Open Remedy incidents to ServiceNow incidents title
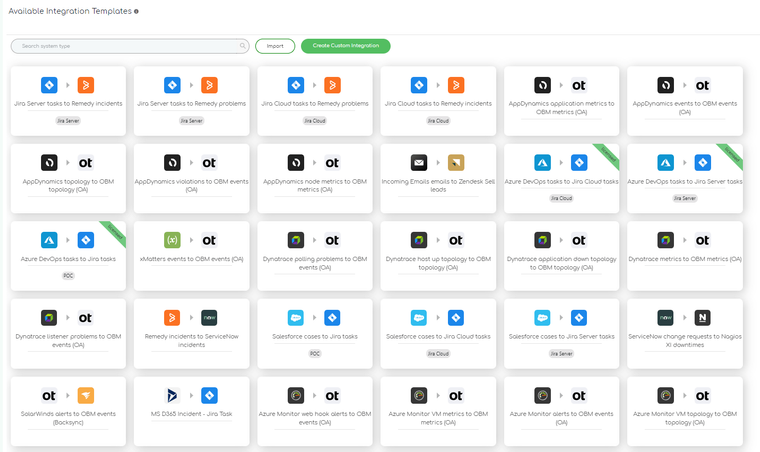 pos(191,341)
